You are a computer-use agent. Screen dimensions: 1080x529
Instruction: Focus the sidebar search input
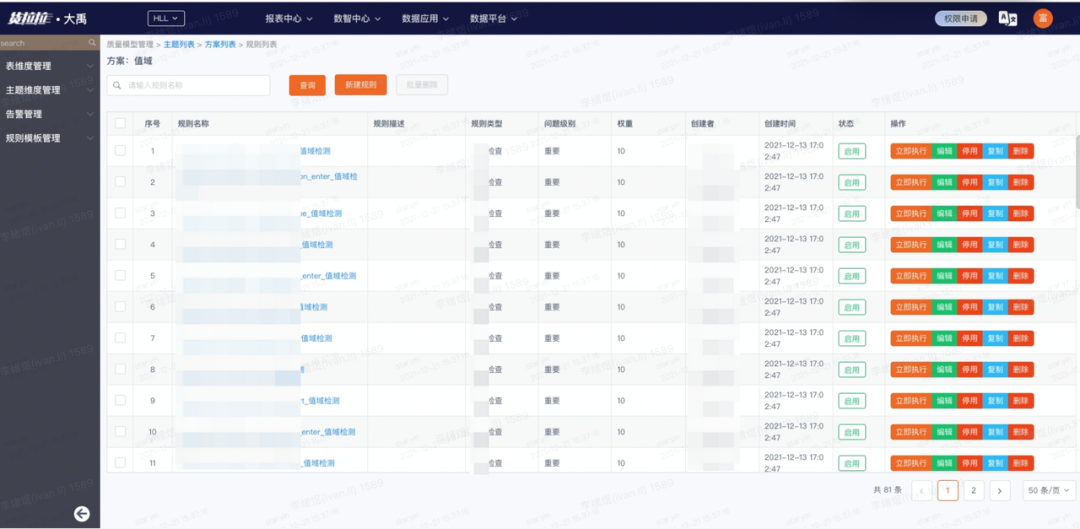click(50, 43)
